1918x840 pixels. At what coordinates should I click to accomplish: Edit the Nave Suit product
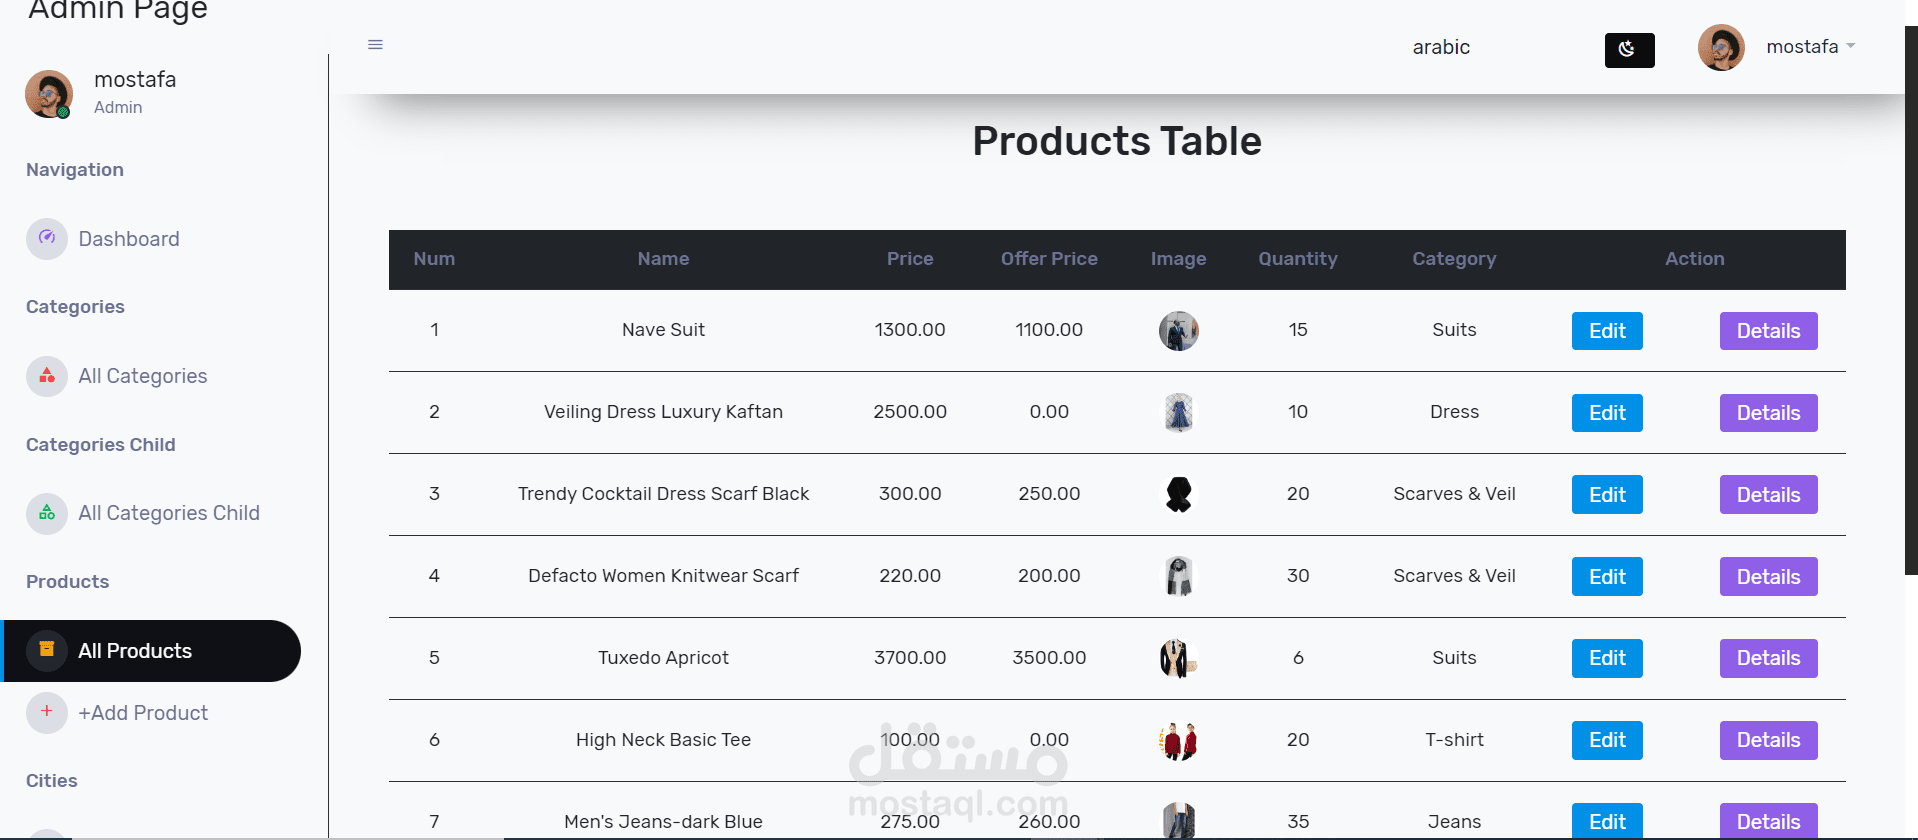pos(1606,331)
